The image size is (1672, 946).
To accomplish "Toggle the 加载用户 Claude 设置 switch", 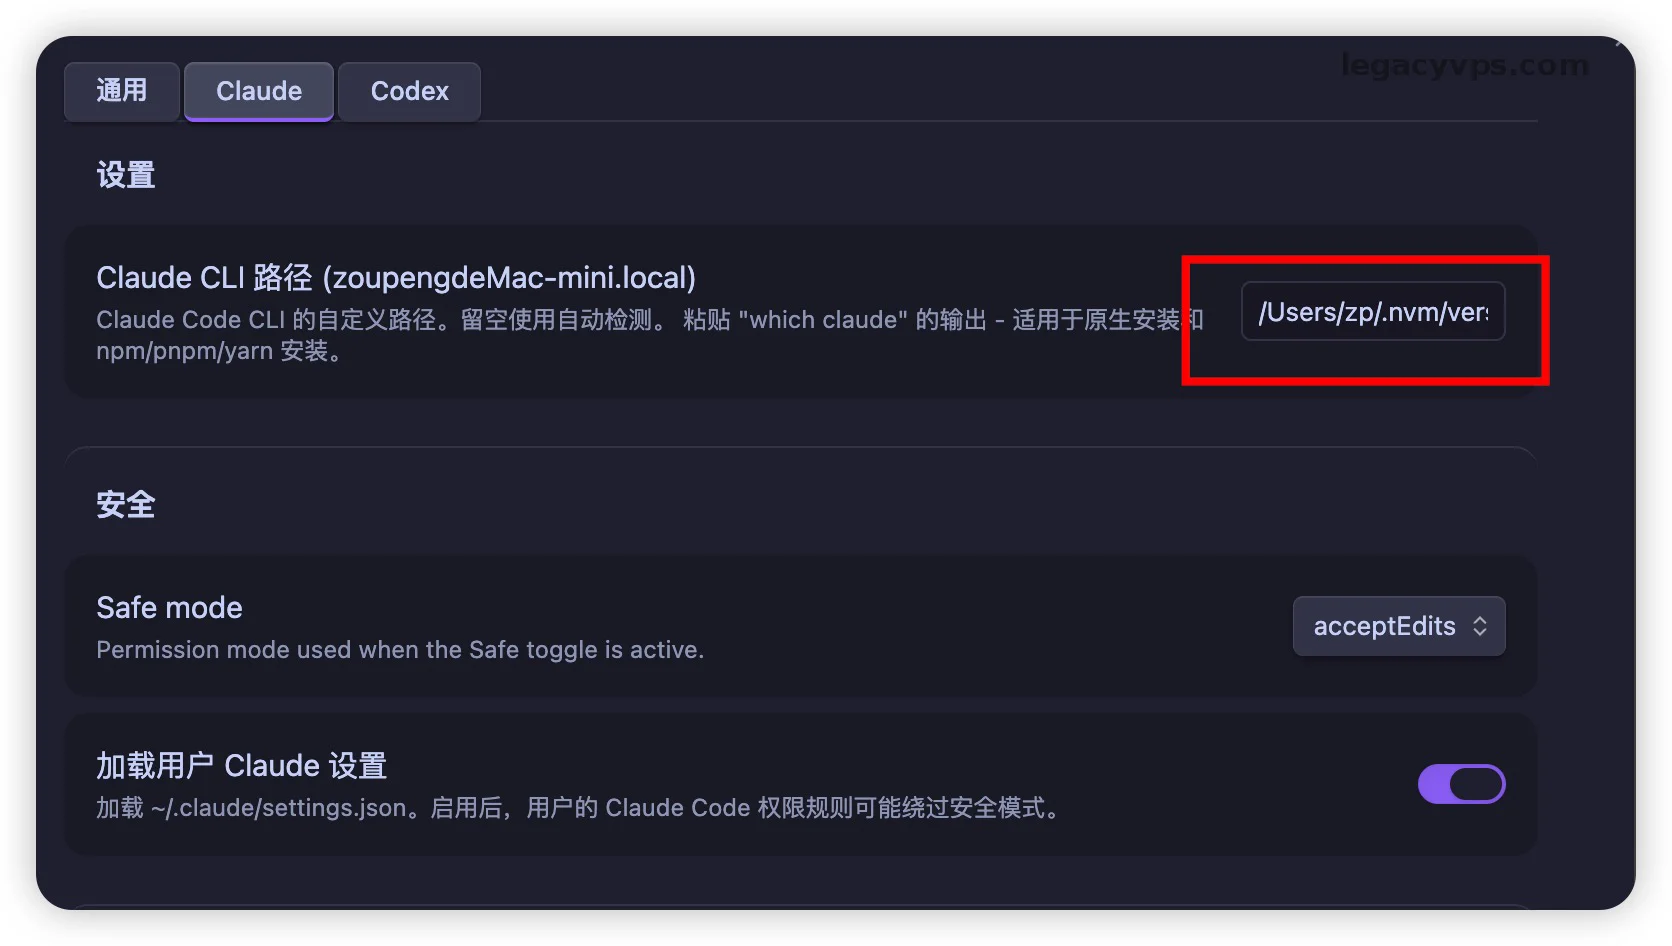I will click(x=1461, y=784).
